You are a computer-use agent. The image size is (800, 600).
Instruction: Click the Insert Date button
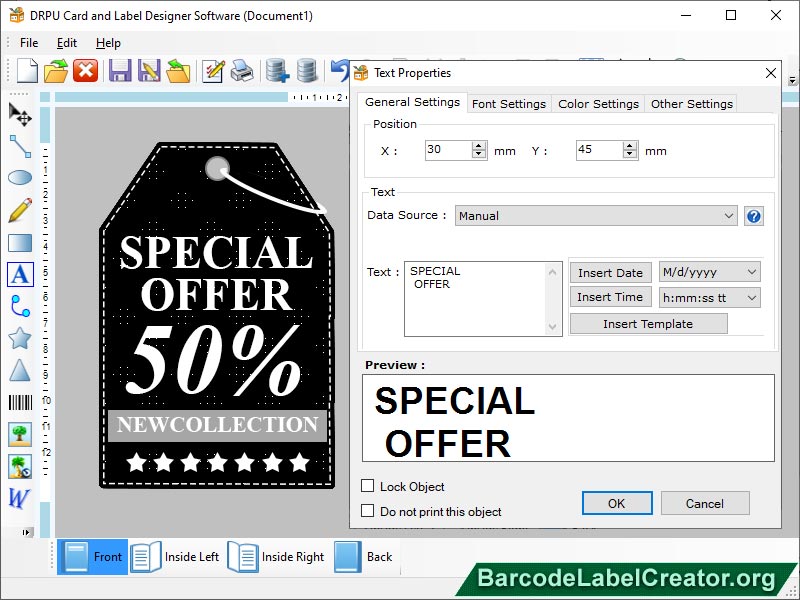tap(610, 273)
